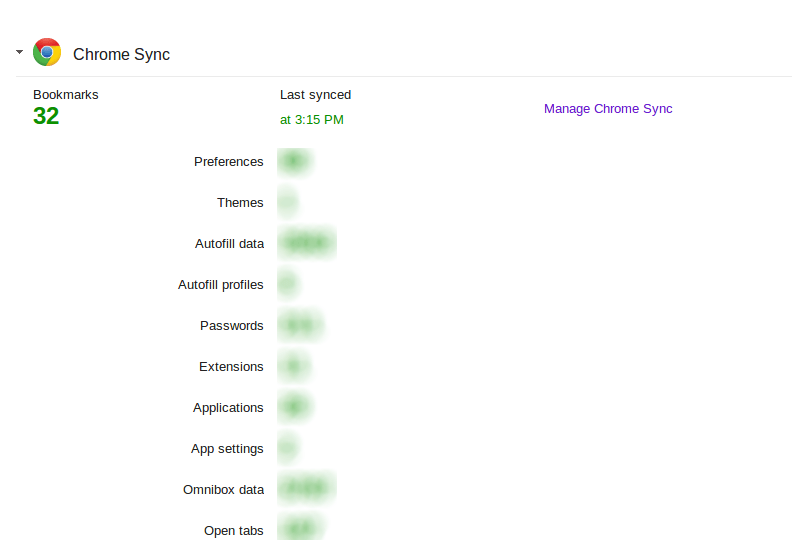Viewport: 804px width, 546px height.
Task: Click the 3:15 PM sync time
Action: (x=312, y=120)
